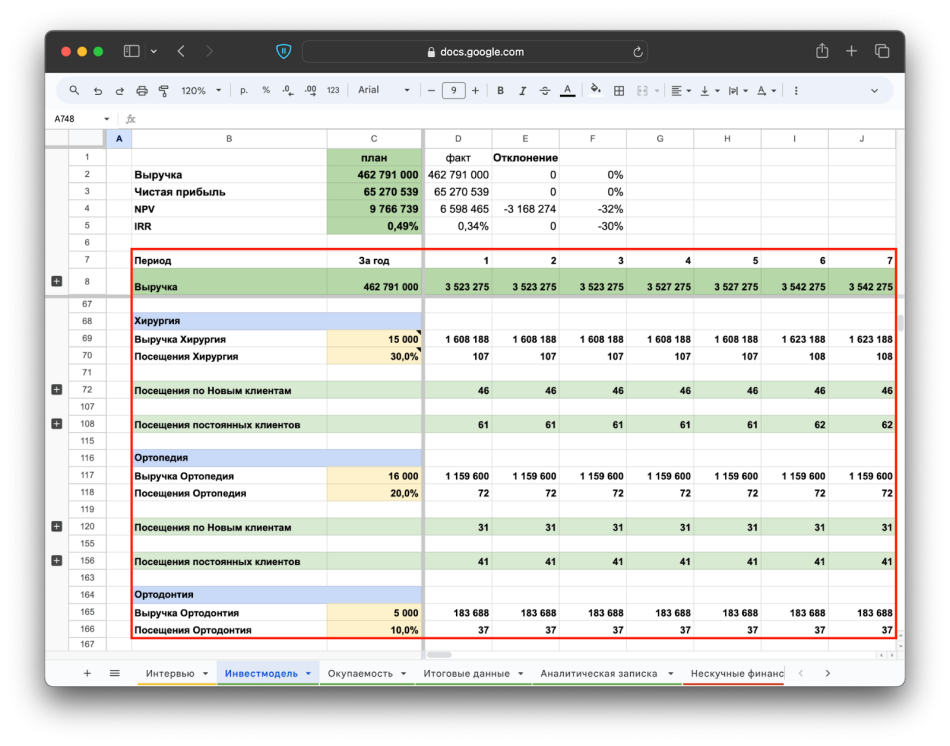
Task: Open the 120% zoom dropdown
Action: 201,91
